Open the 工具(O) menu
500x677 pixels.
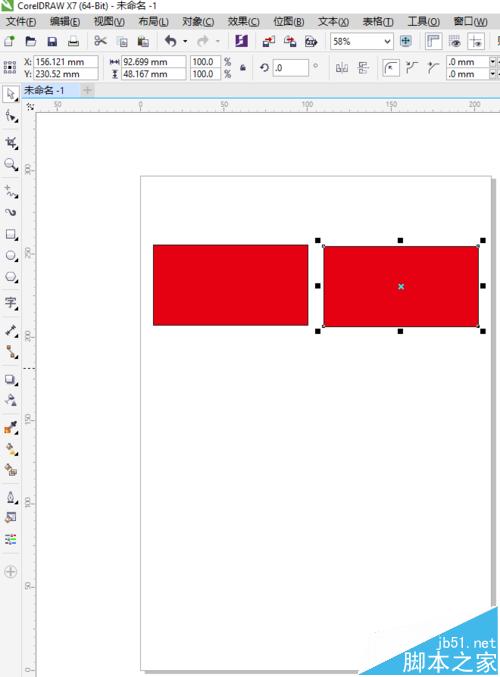coord(424,22)
